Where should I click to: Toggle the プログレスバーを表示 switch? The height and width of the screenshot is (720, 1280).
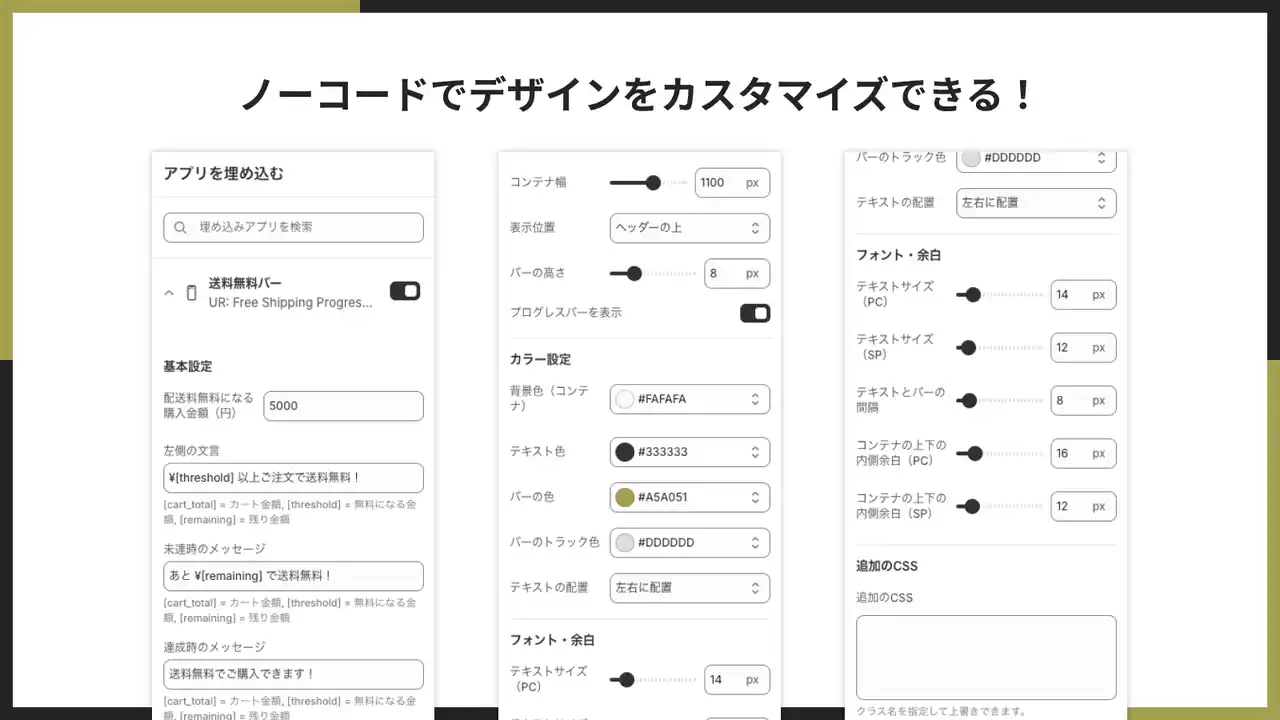755,313
